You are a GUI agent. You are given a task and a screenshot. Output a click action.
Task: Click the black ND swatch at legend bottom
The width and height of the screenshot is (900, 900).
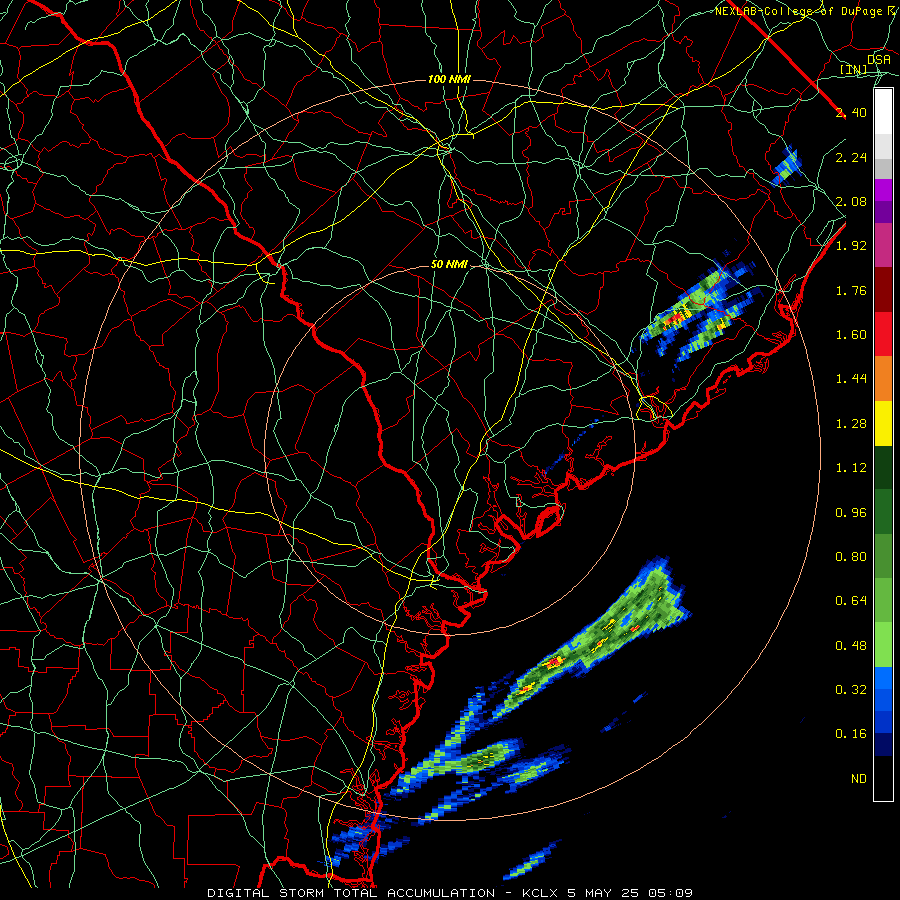(883, 778)
